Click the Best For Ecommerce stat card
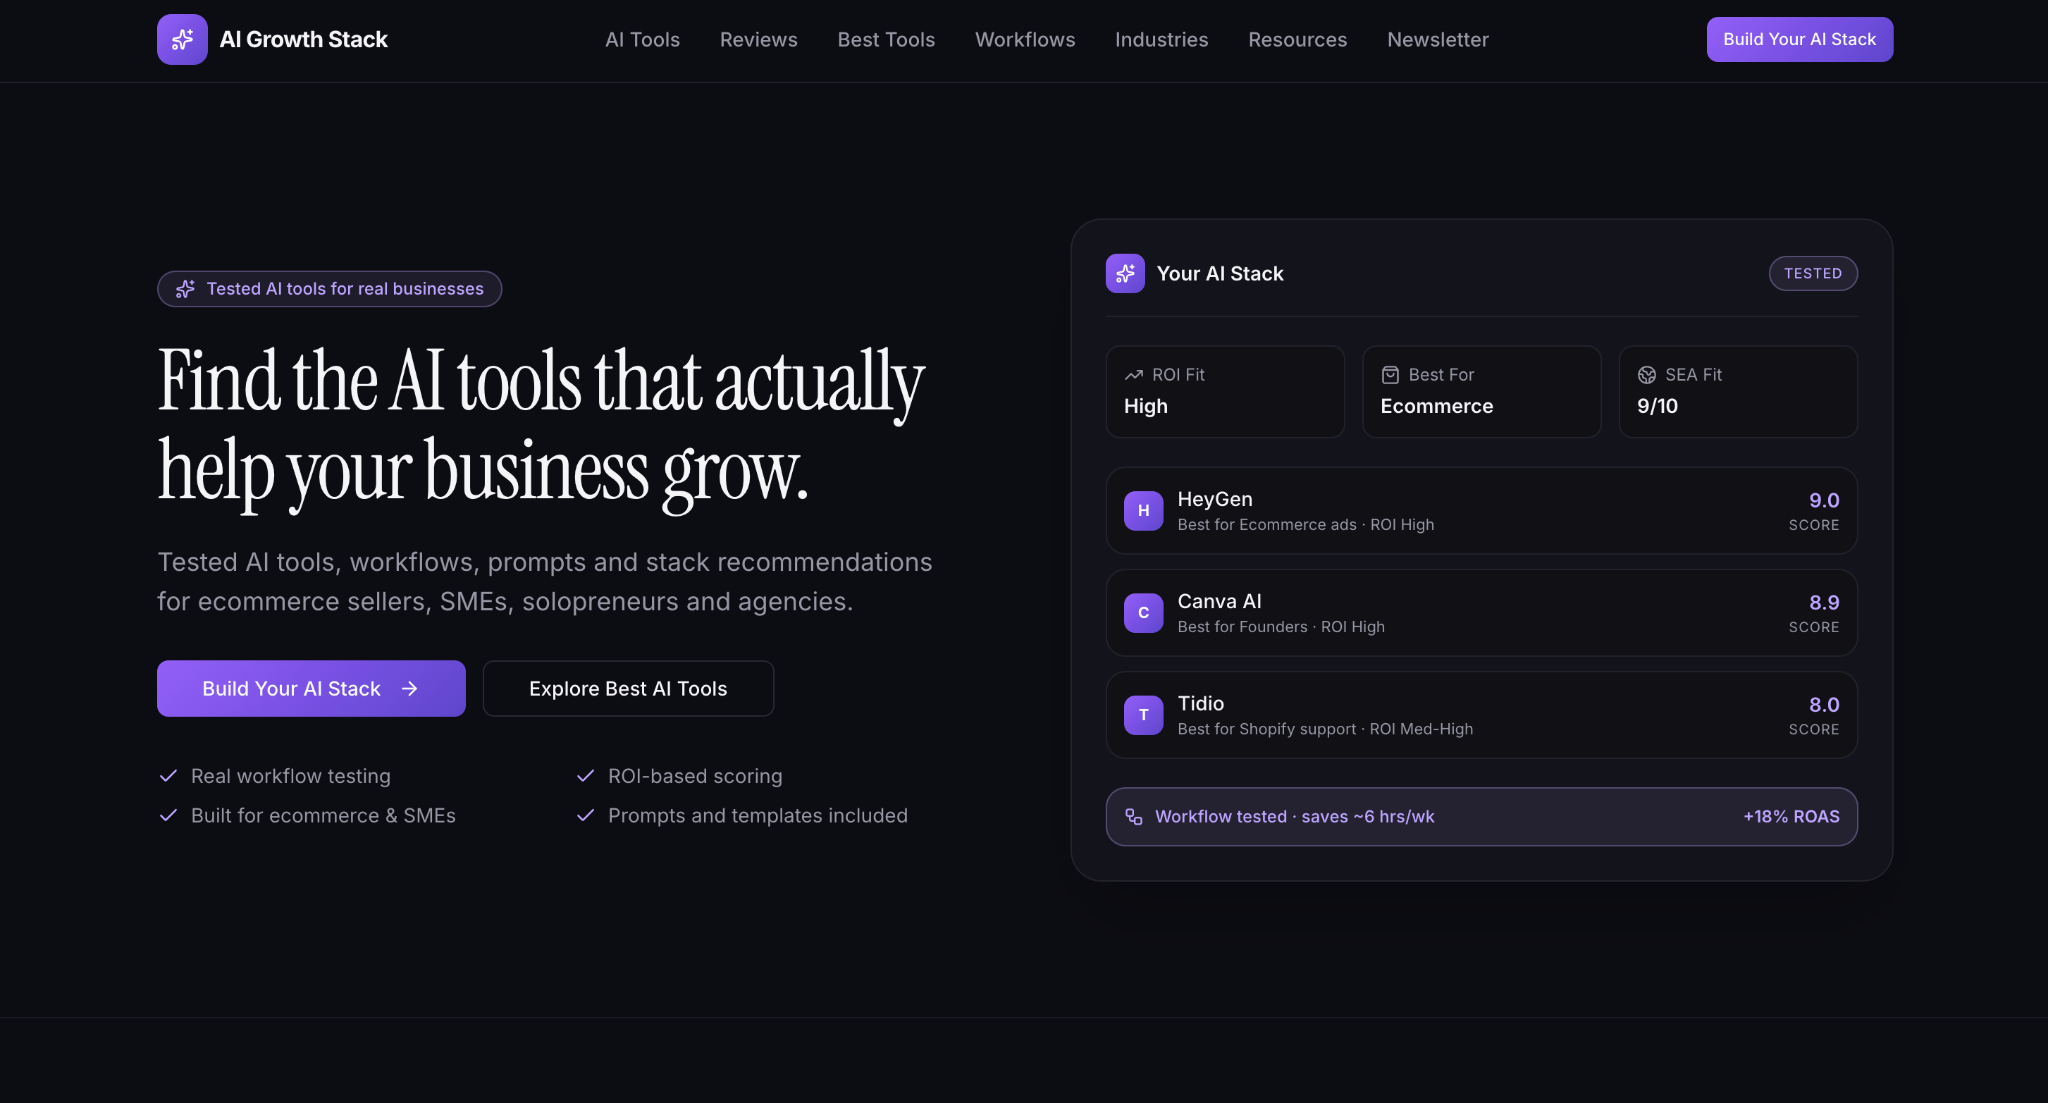The image size is (2048, 1103). click(x=1481, y=391)
